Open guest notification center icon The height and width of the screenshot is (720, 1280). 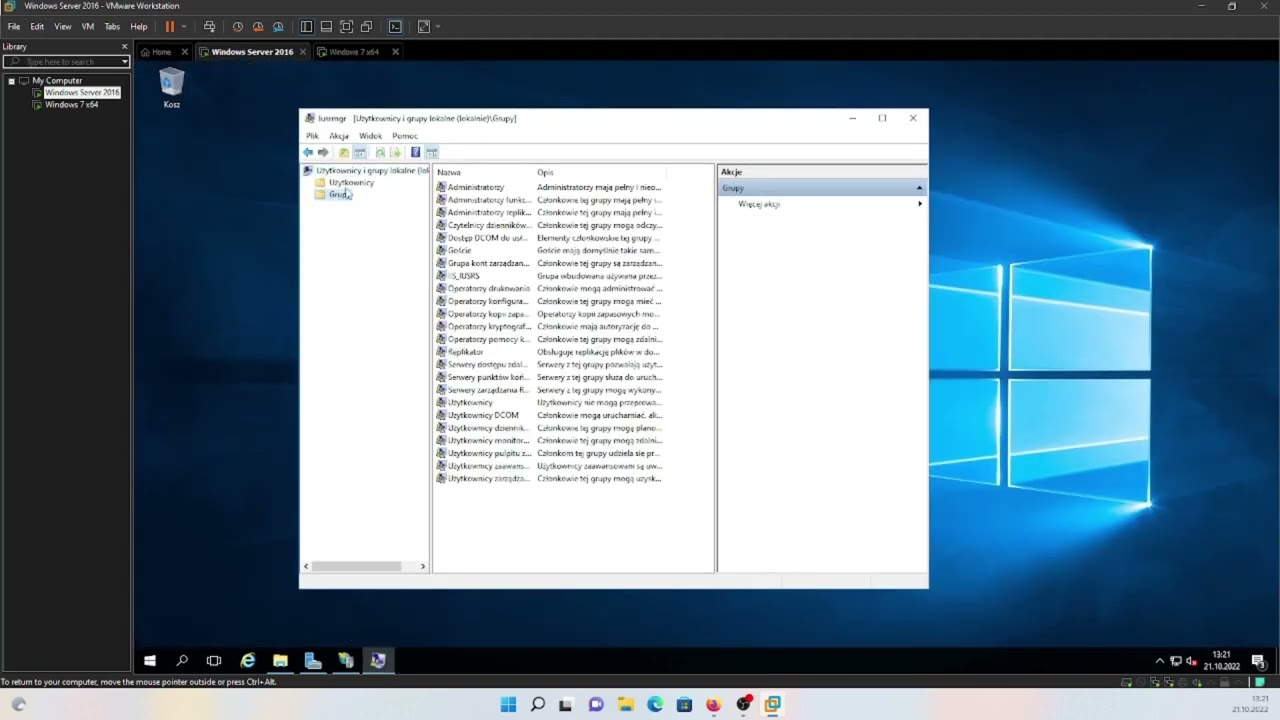pyautogui.click(x=1258, y=661)
